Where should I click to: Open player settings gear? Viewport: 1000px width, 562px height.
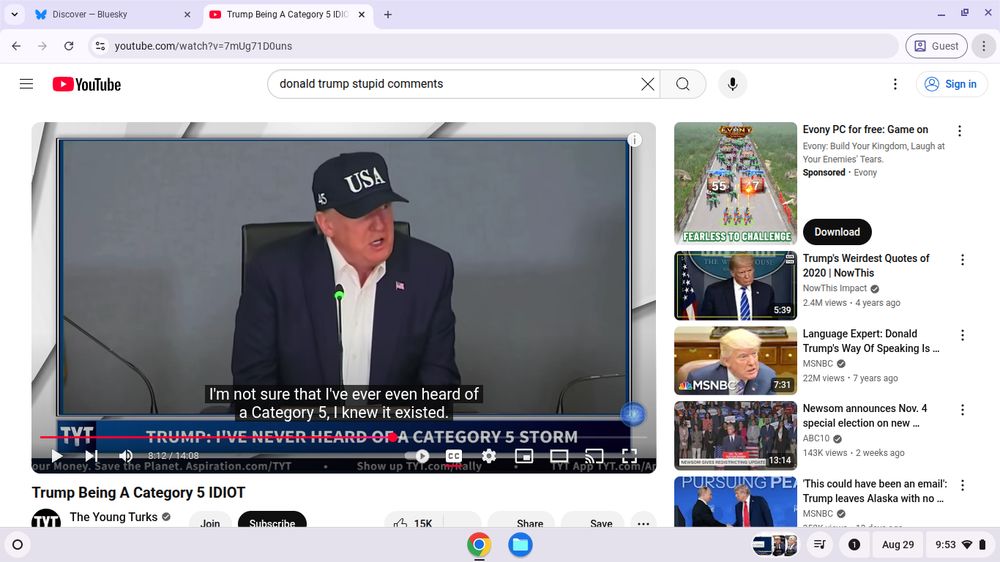point(489,455)
